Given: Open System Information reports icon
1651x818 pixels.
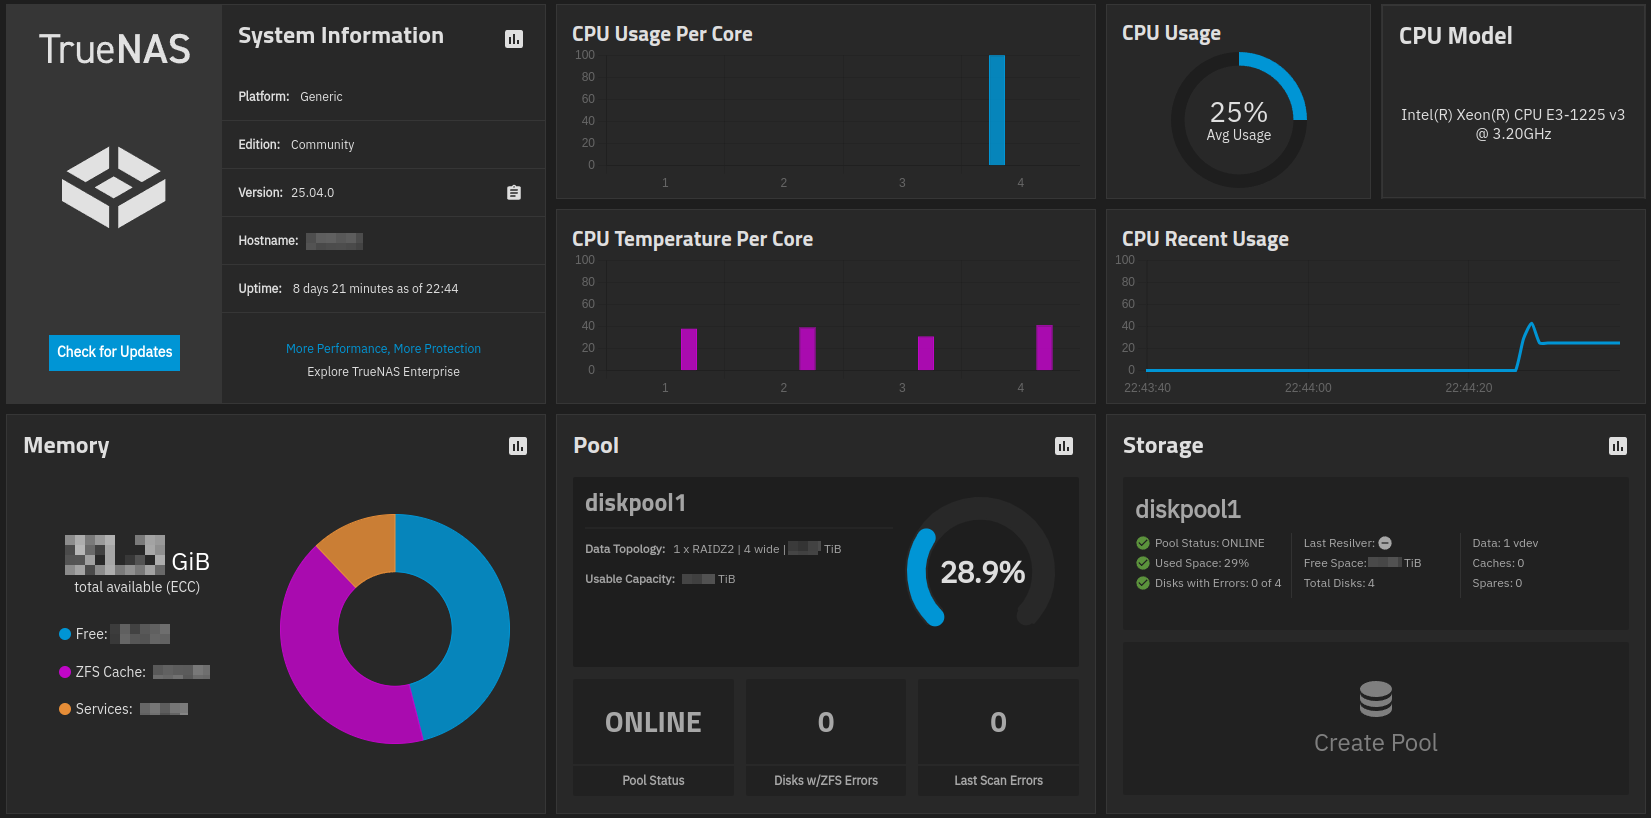Looking at the screenshot, I should 514,39.
